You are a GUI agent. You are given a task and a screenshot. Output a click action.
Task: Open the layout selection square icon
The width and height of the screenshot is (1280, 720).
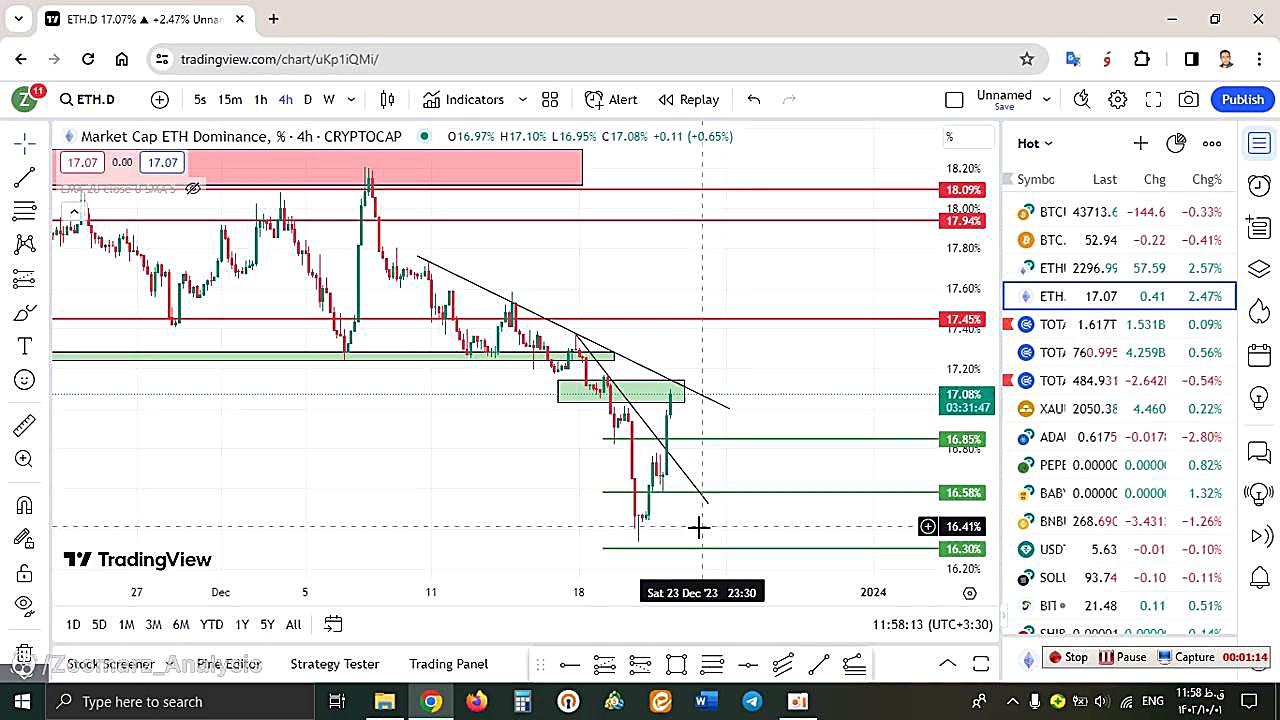(954, 99)
